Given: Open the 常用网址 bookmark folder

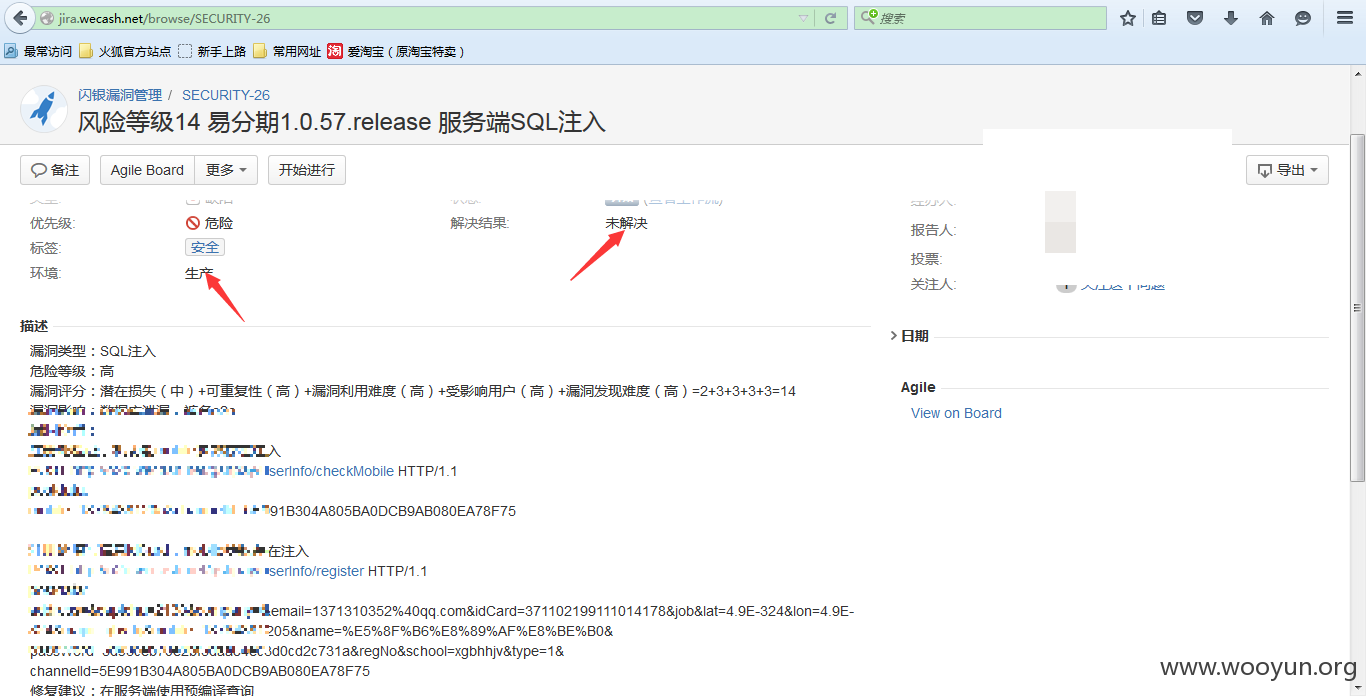Looking at the screenshot, I should coord(287,51).
